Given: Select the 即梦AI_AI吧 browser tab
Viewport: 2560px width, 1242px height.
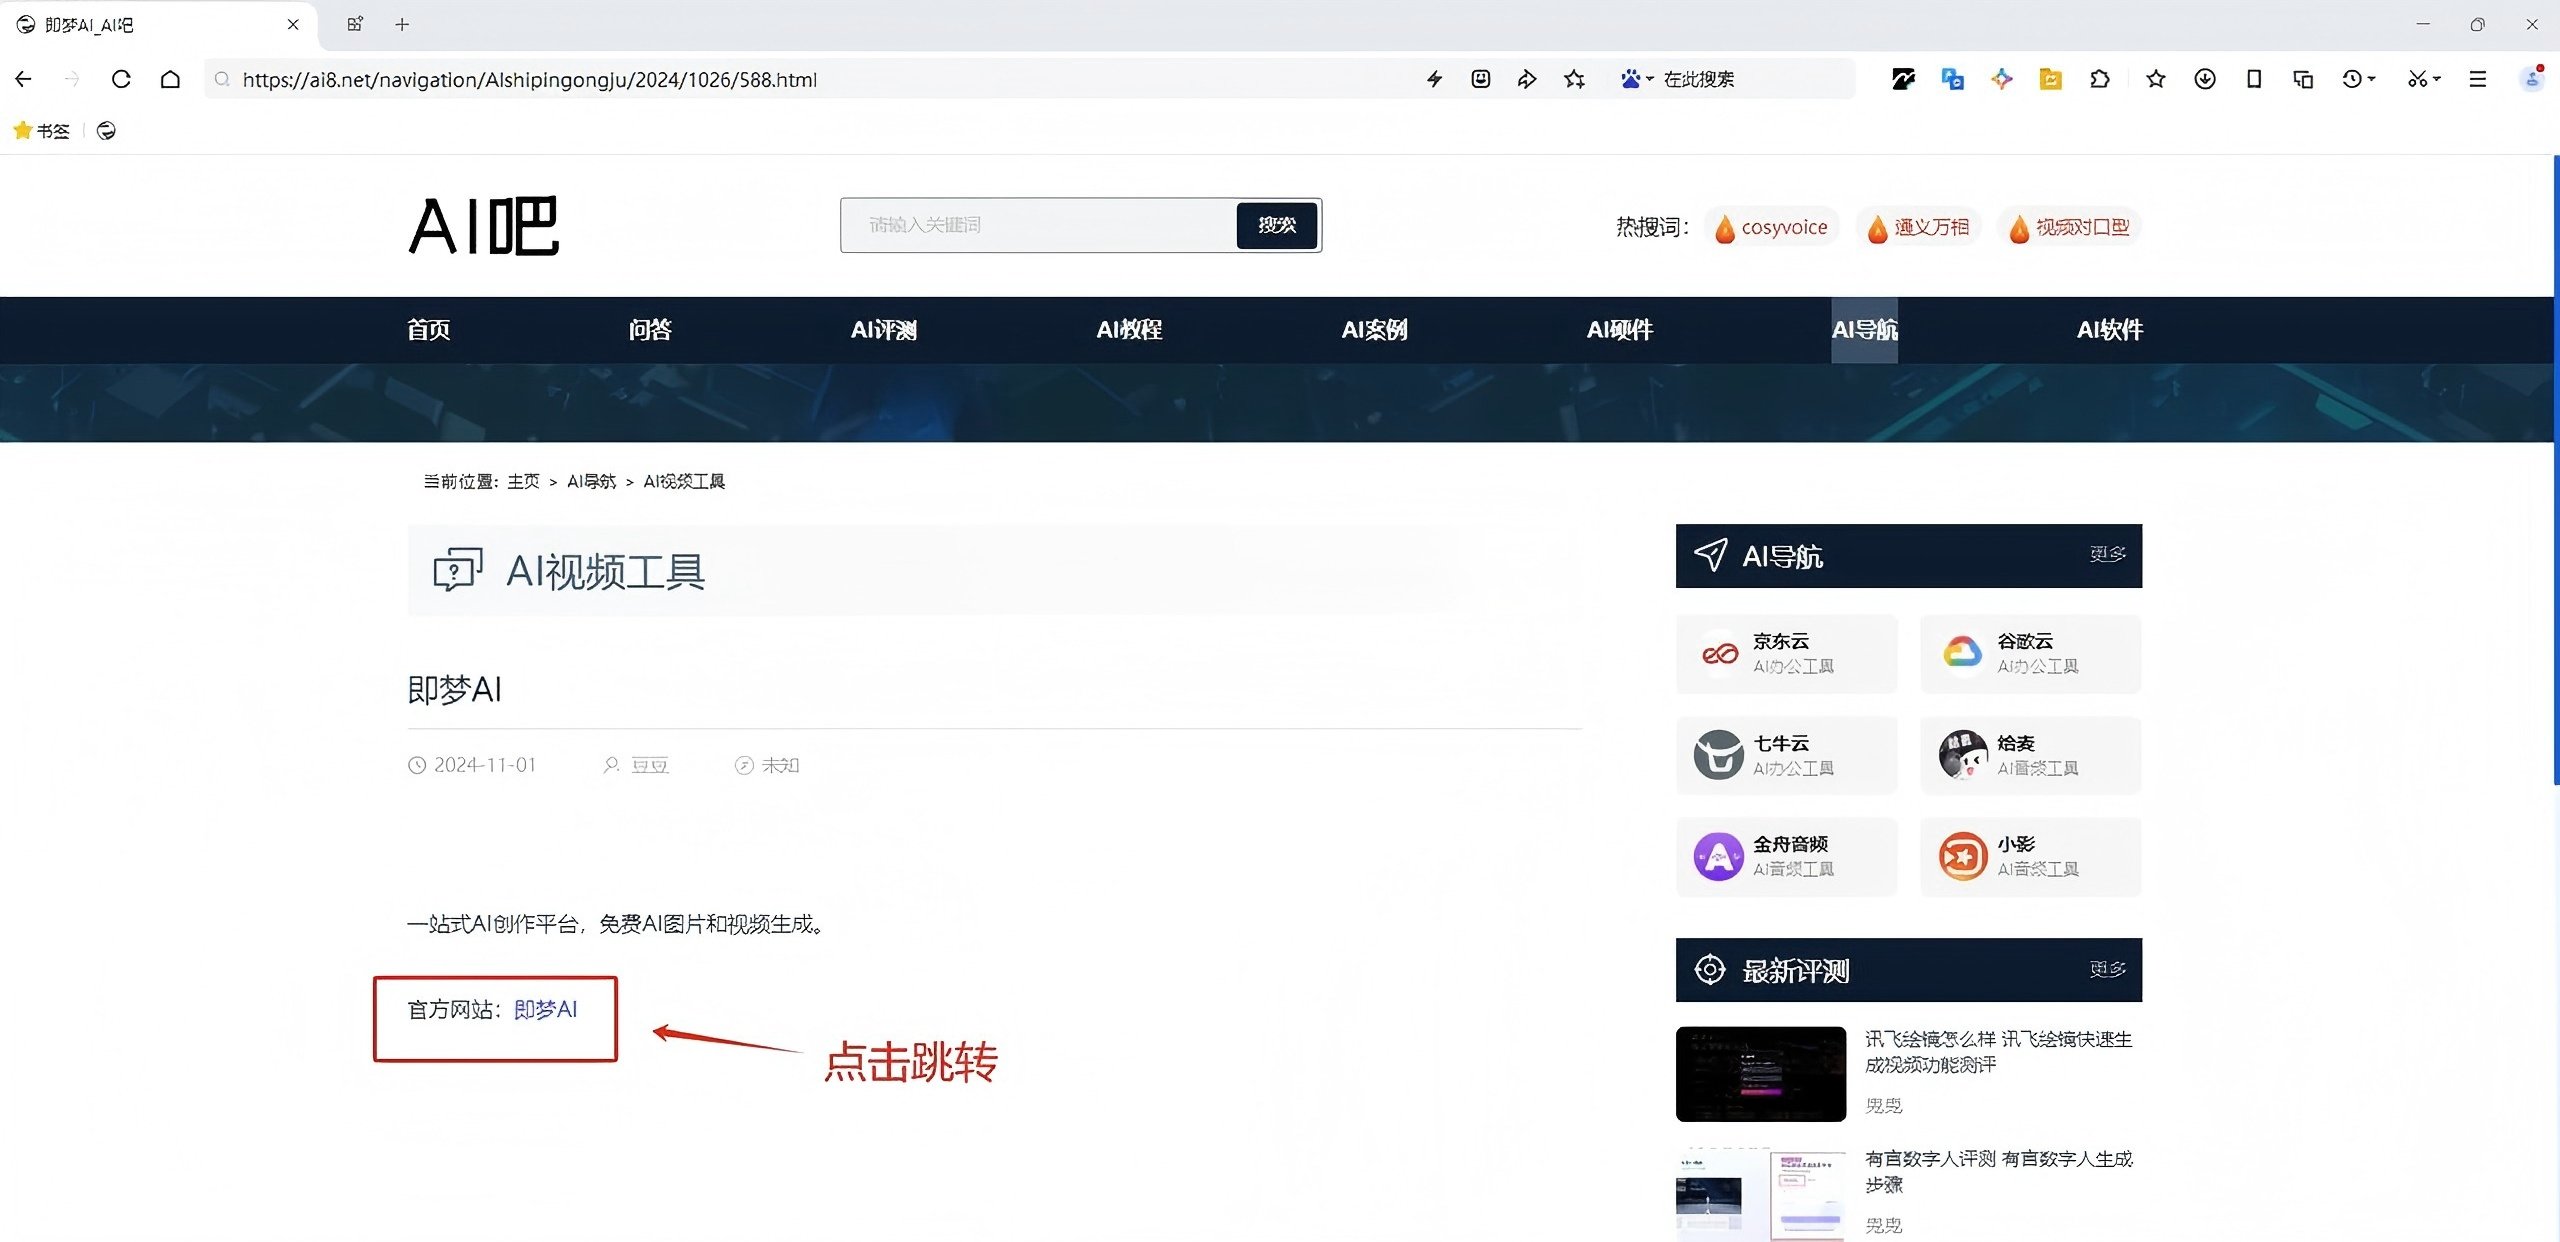Looking at the screenshot, I should (x=150, y=24).
